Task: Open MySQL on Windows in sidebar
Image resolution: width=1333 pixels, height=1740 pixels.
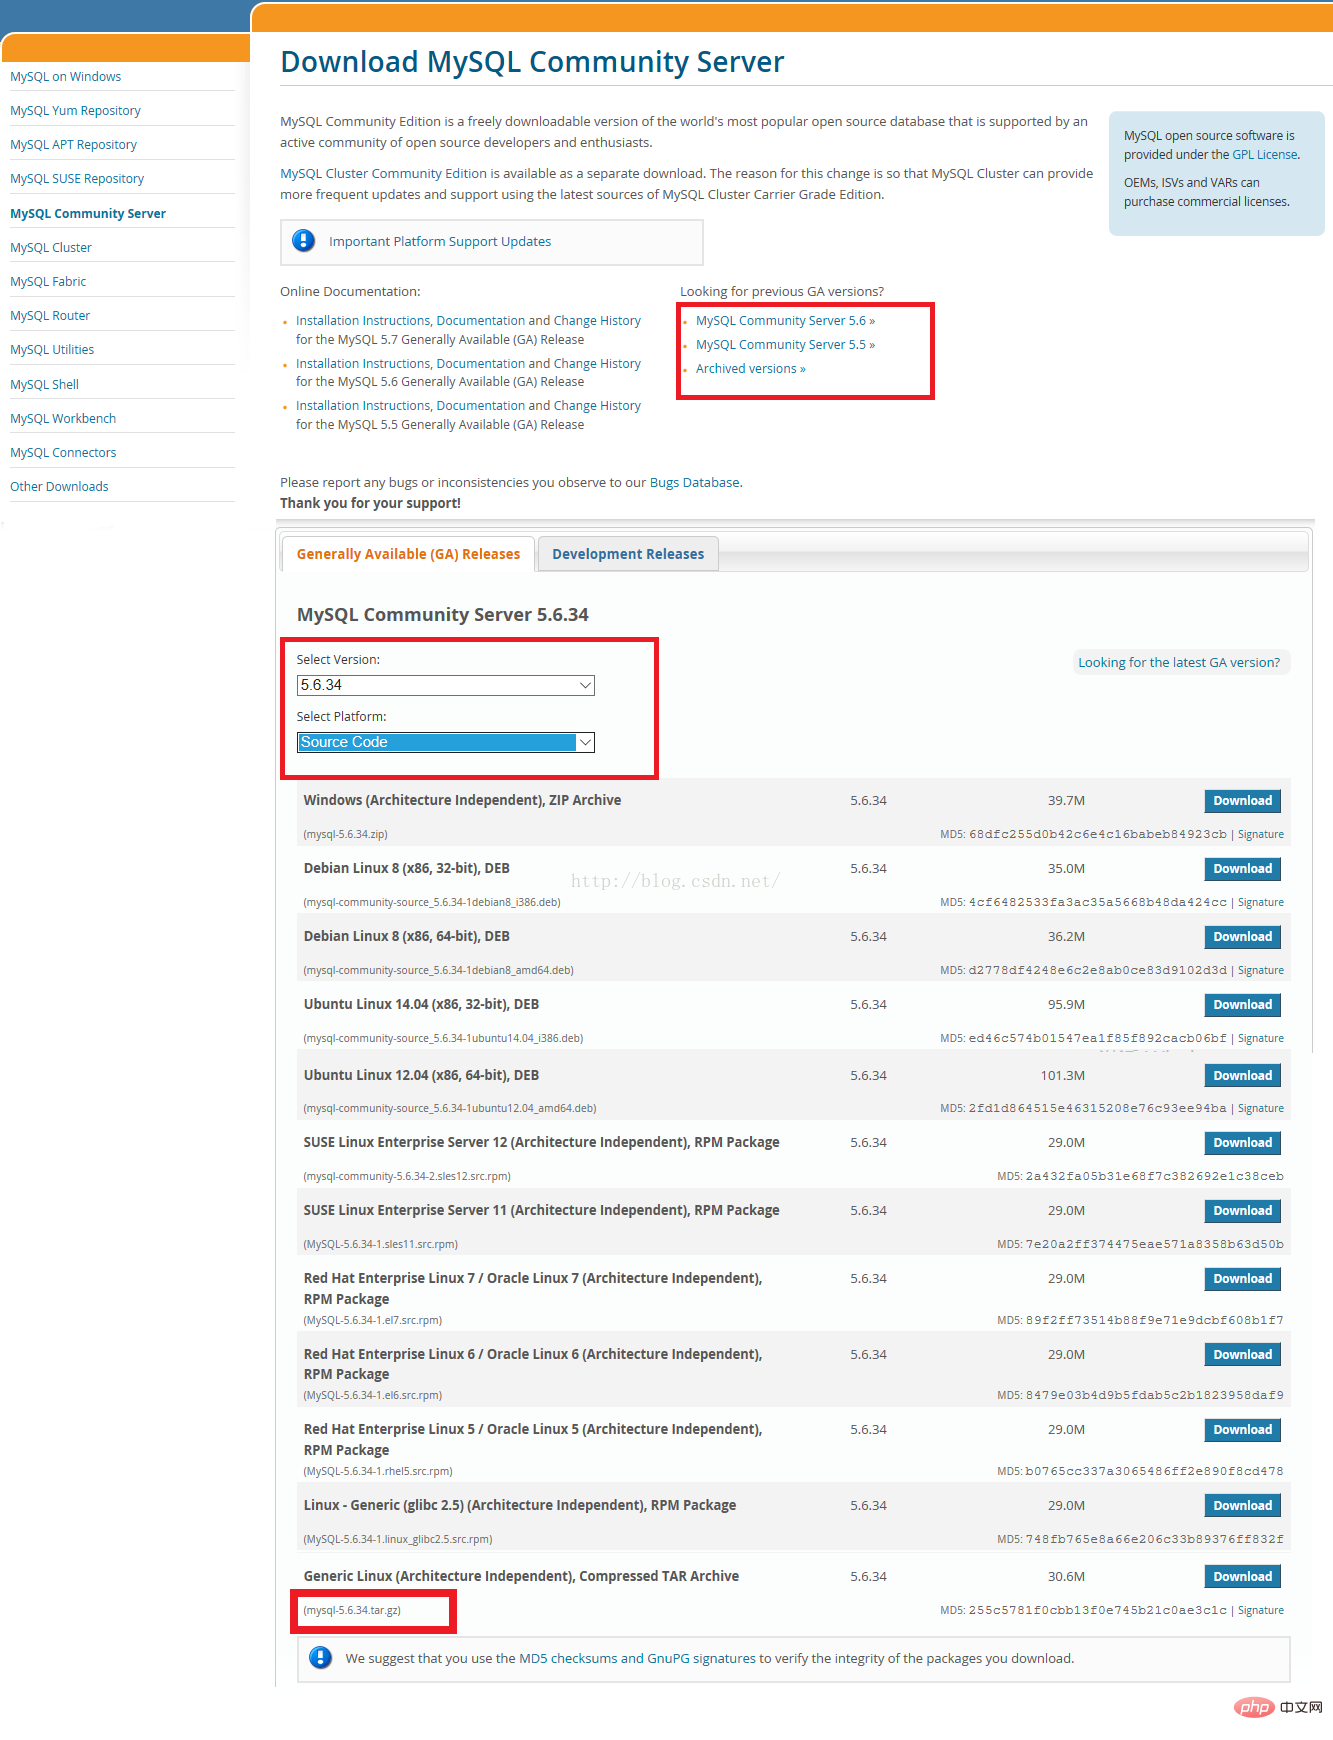Action: [66, 77]
